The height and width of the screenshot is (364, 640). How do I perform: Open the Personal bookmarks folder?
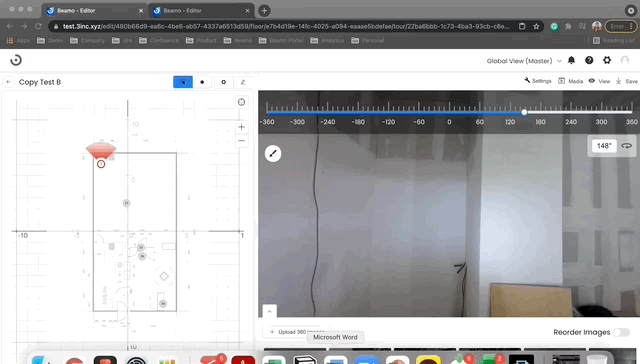[x=368, y=40]
